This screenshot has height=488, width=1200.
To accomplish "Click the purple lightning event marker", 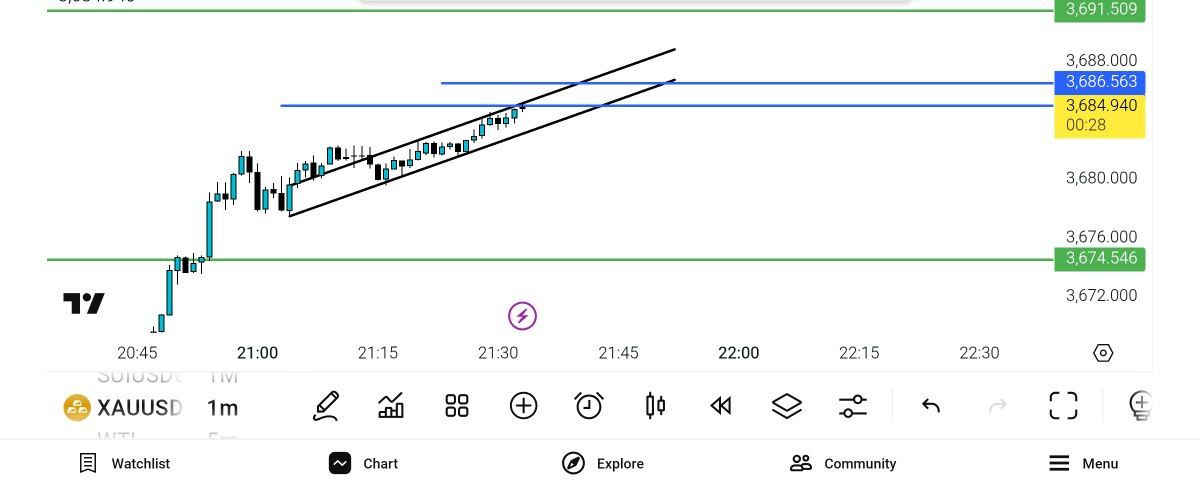I will pos(522,317).
